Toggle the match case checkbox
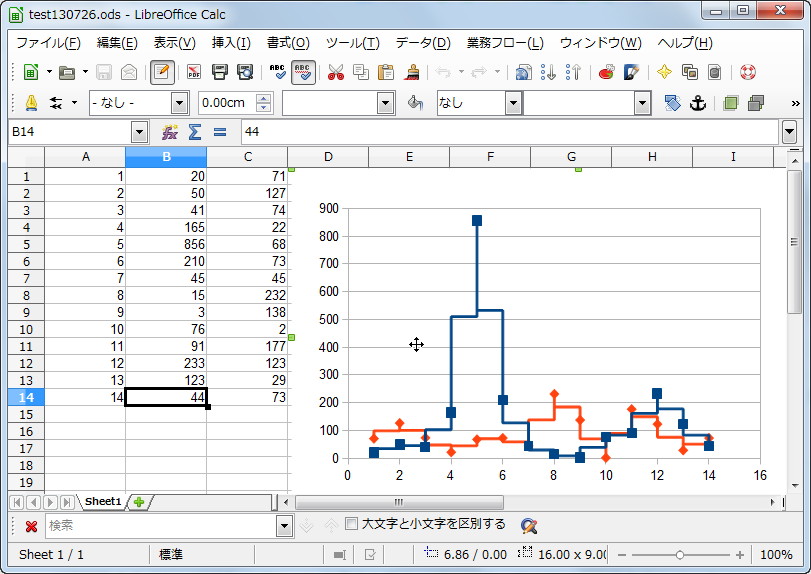The width and height of the screenshot is (811, 574). 351,524
